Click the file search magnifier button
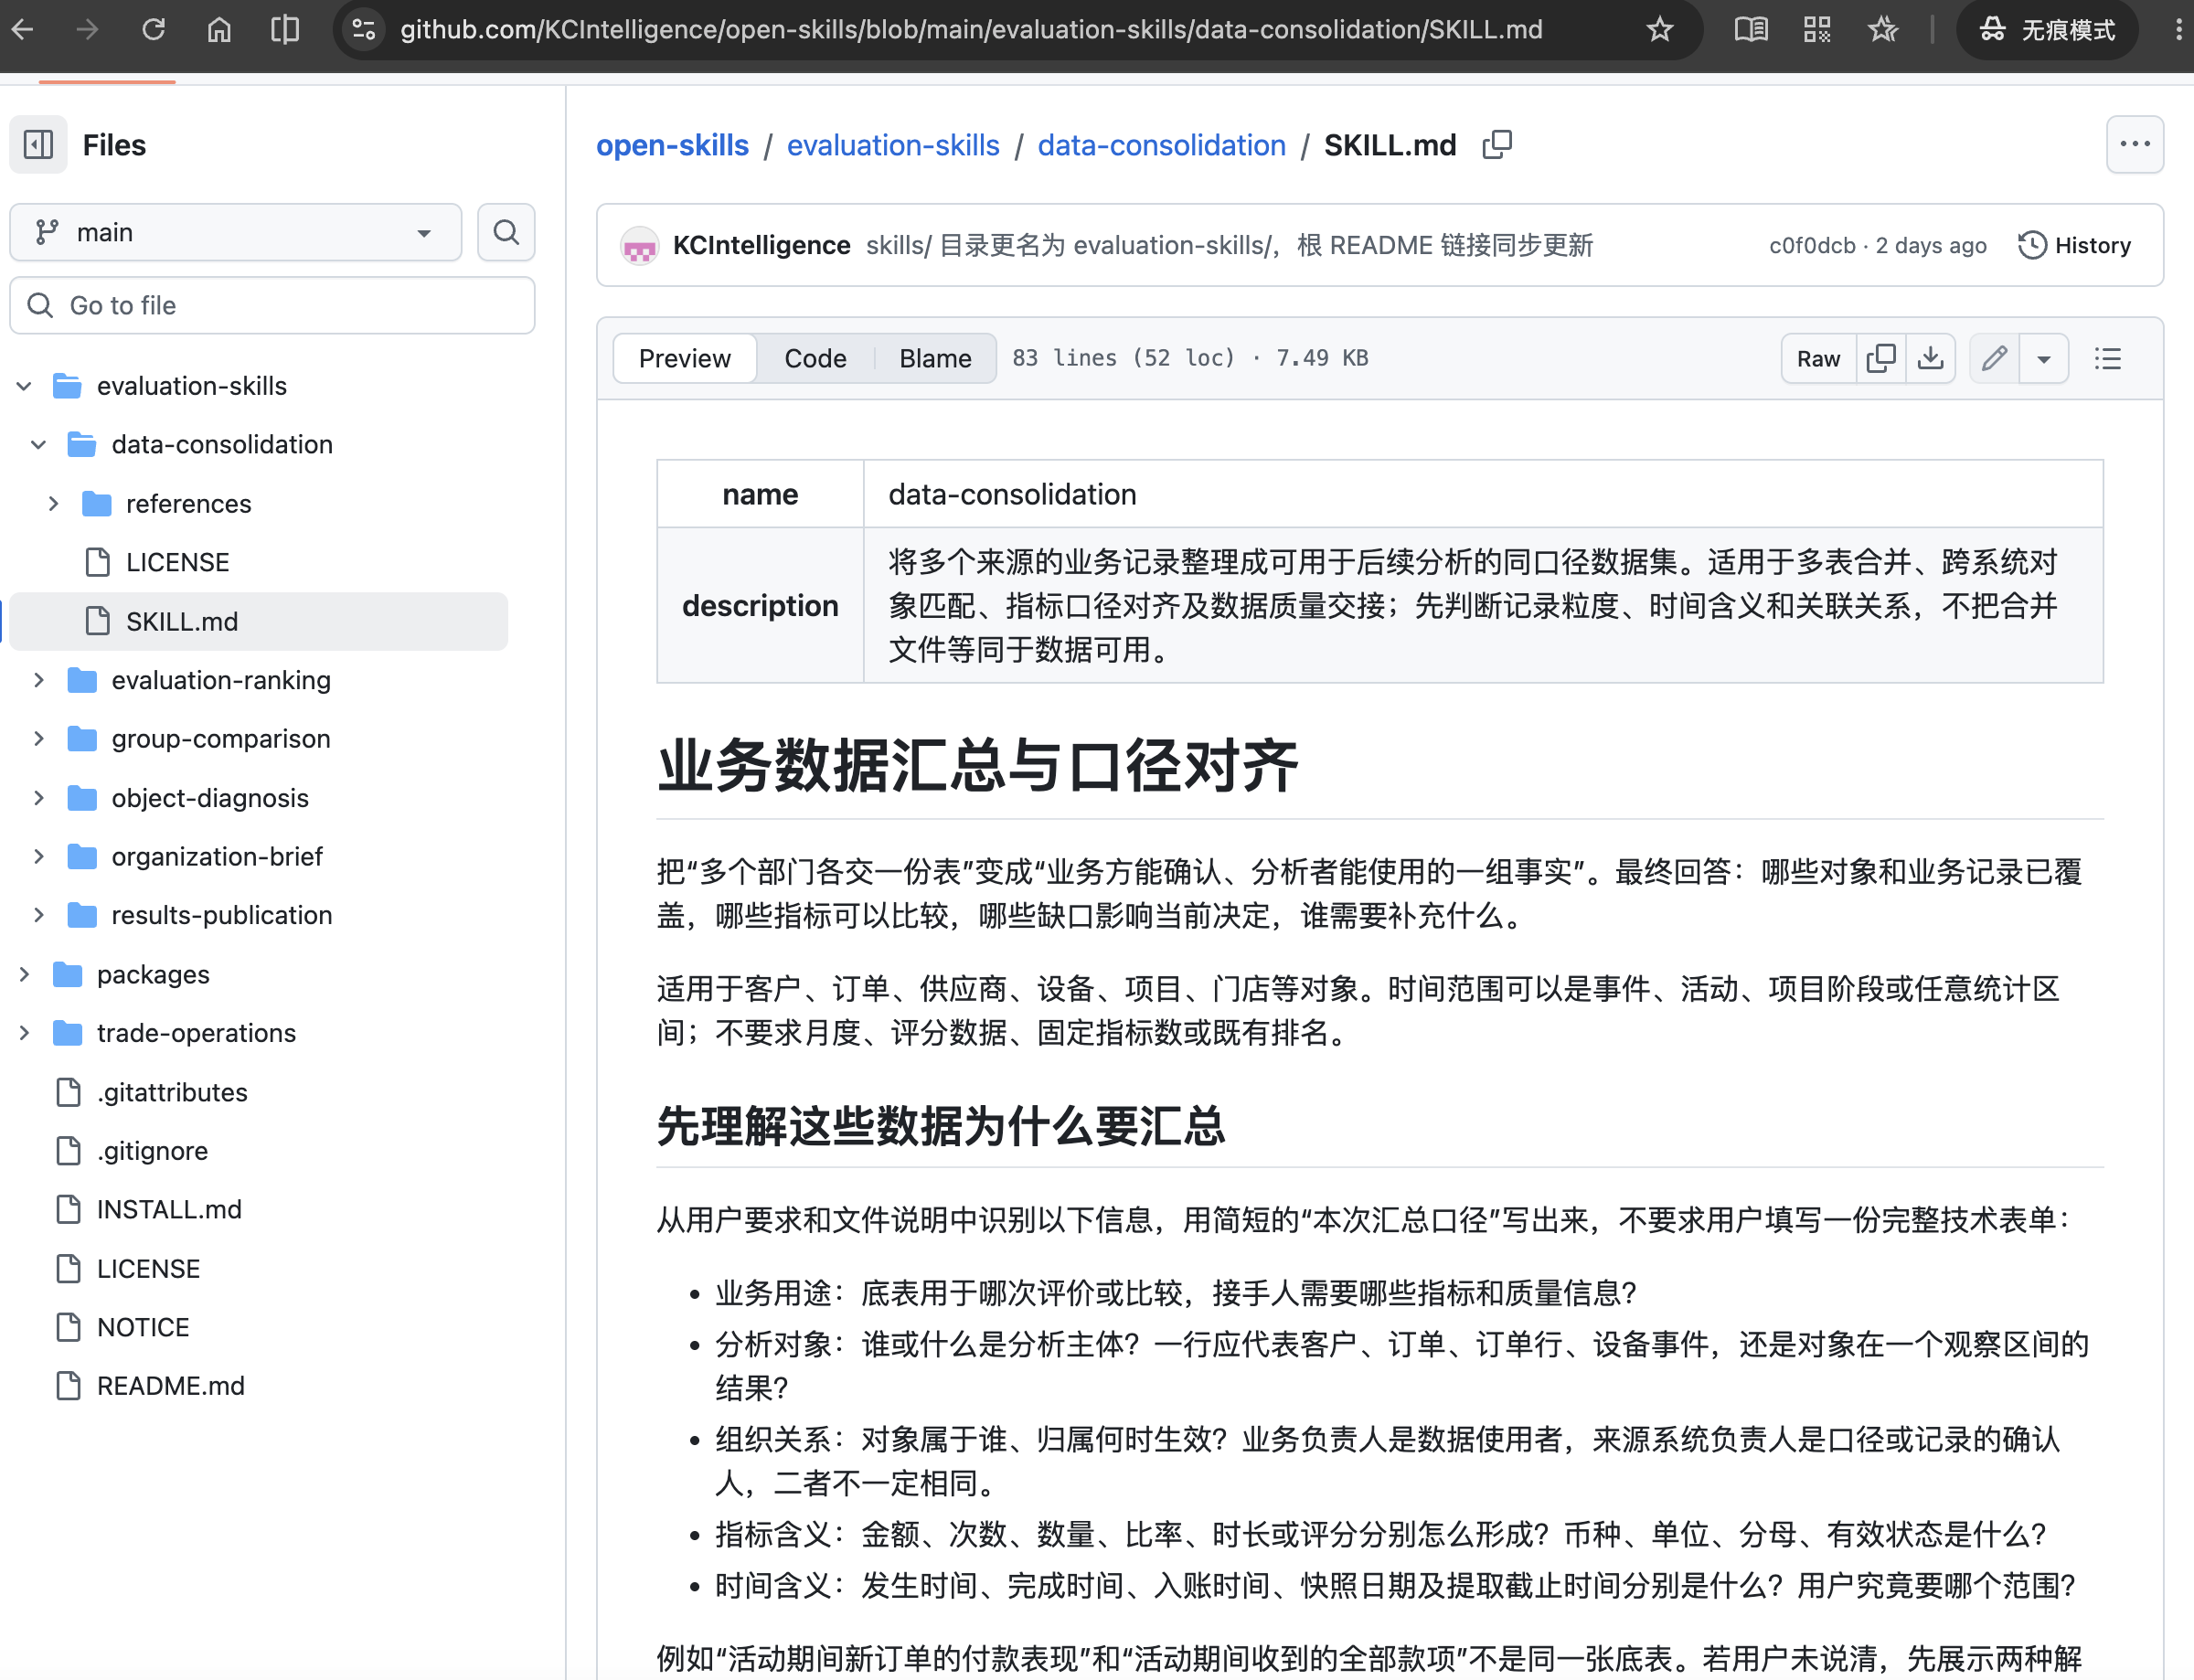 tap(506, 233)
